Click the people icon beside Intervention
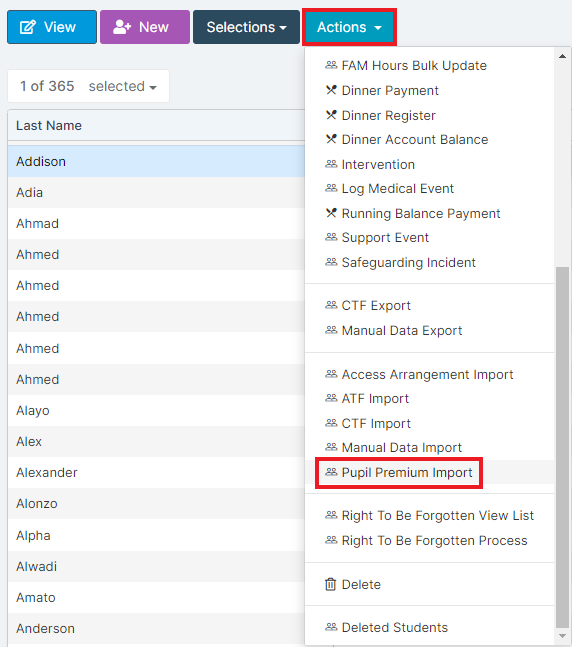Screen dimensions: 572x647 (x=331, y=164)
